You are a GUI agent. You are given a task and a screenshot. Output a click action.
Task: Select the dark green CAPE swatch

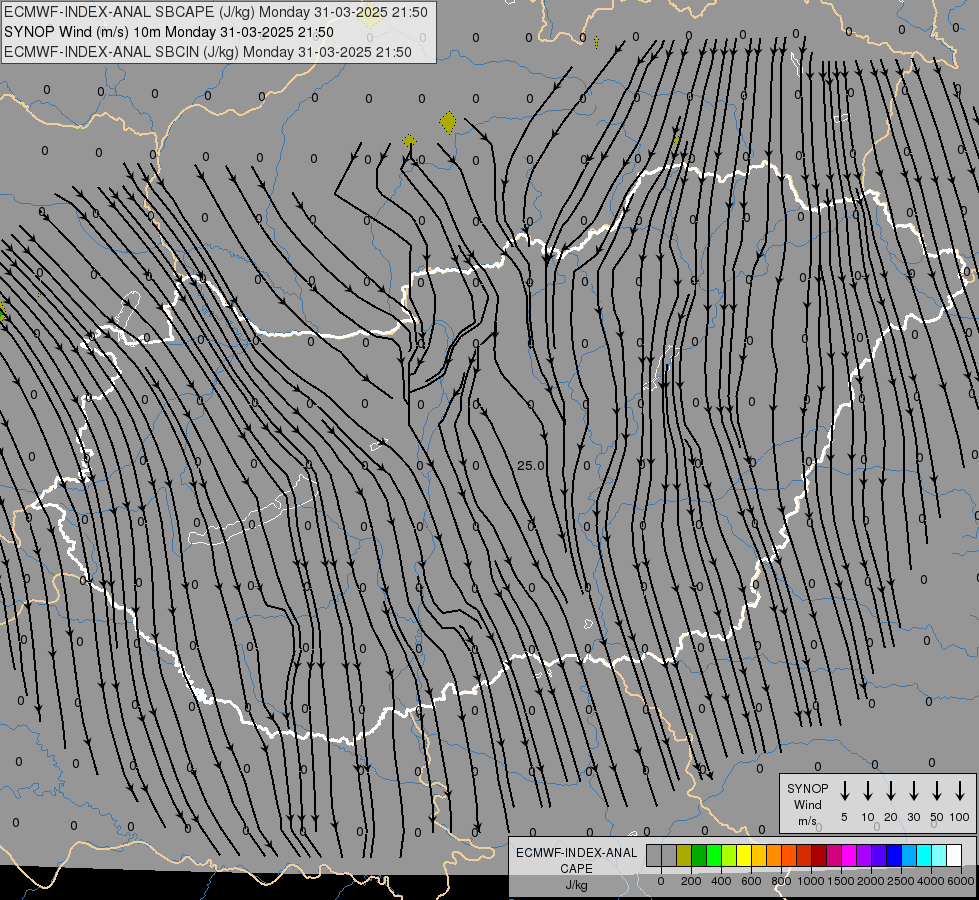point(699,856)
